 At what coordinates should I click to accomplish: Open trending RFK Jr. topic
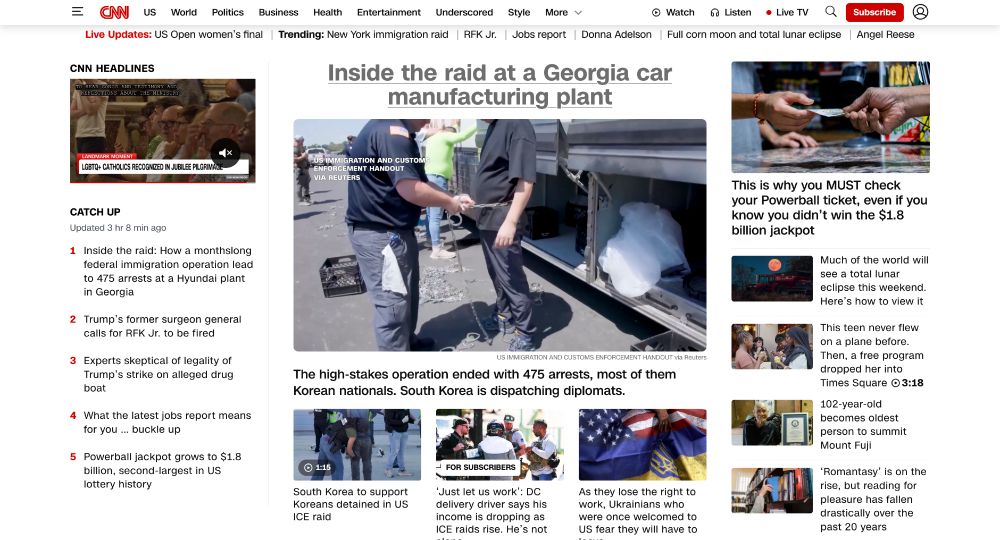pos(480,34)
